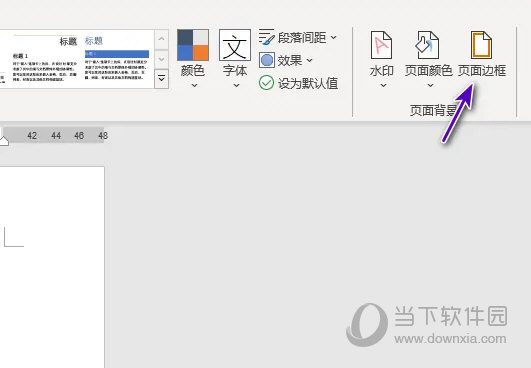
Task: Click the Effects (效果) icon
Action: [x=267, y=60]
